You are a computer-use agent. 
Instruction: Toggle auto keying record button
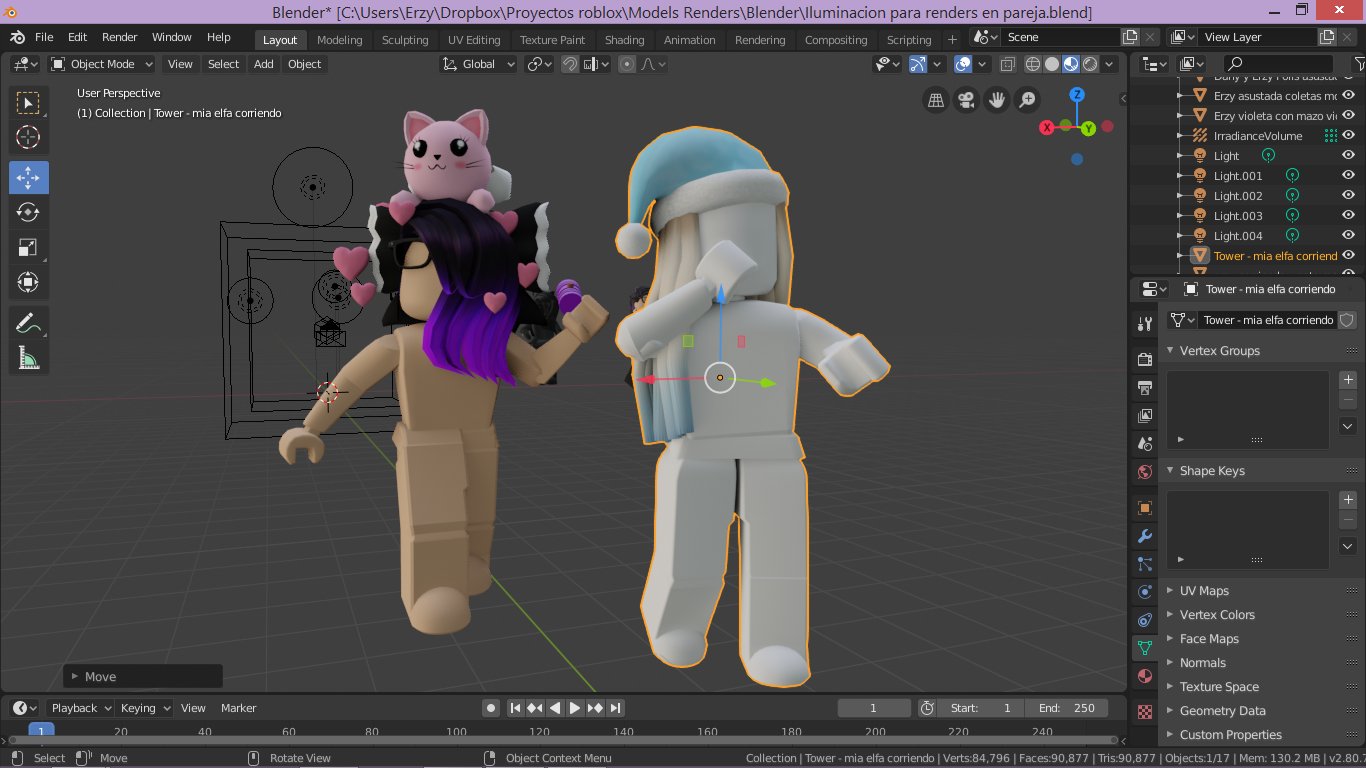tap(491, 708)
